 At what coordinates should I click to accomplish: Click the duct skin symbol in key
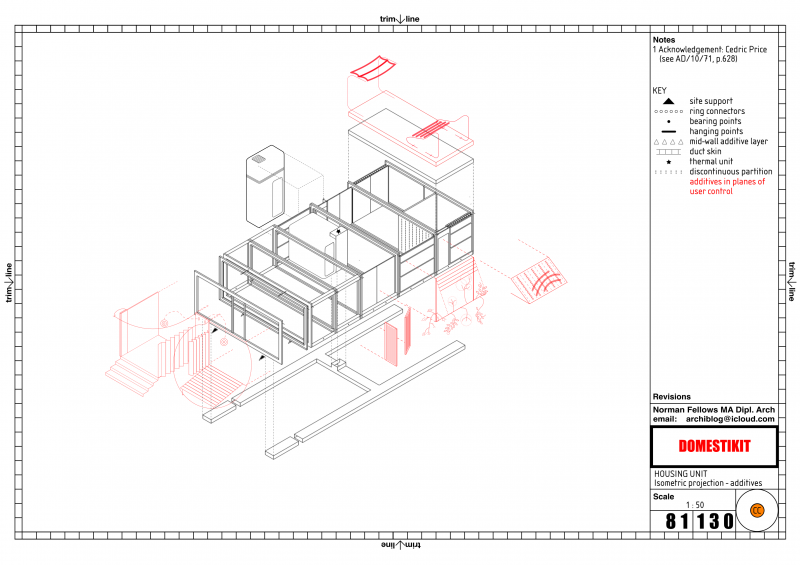[x=667, y=151]
